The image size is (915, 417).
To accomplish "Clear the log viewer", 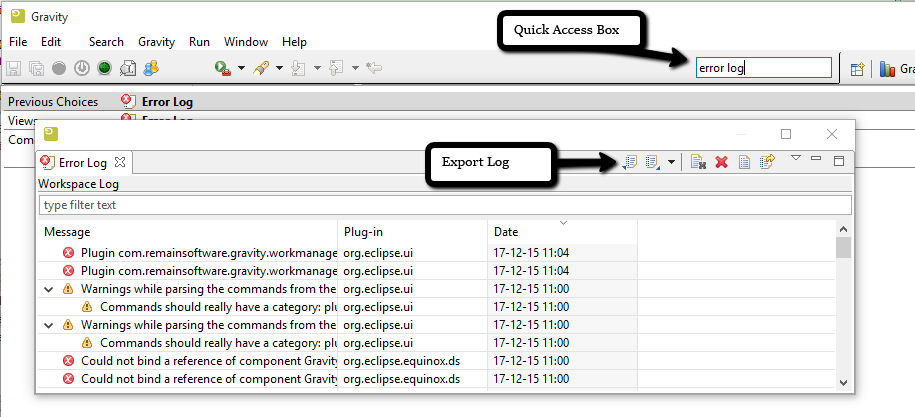I will pos(698,161).
